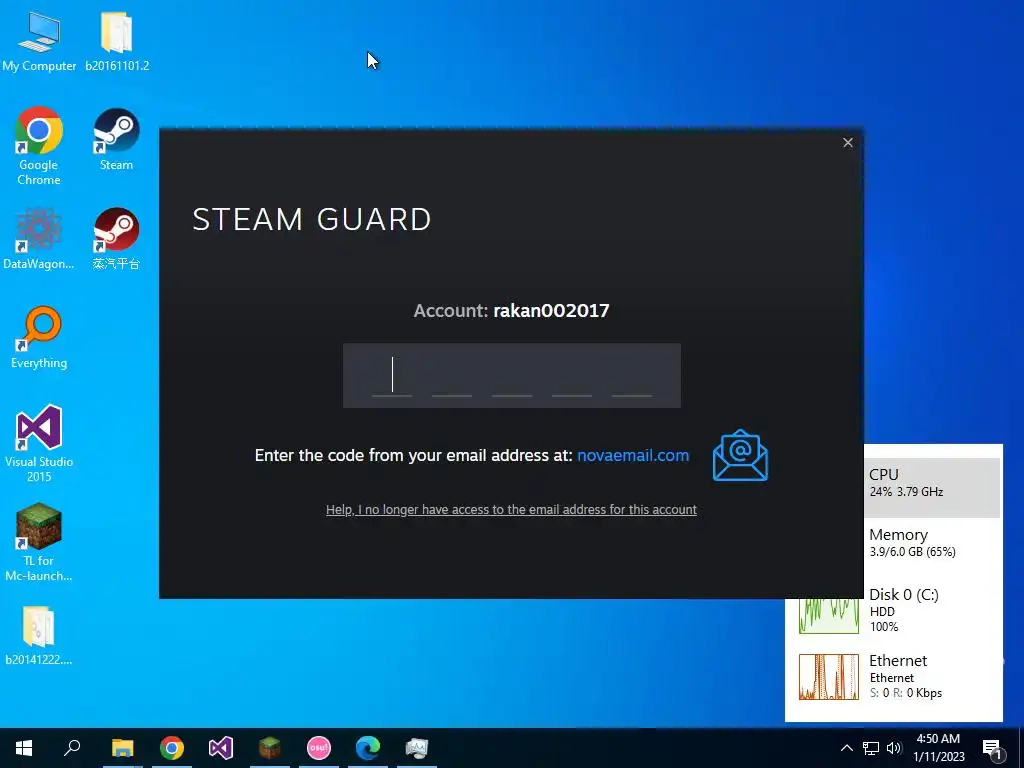The image size is (1024, 768).
Task: Switch to Chrome in the taskbar
Action: tap(172, 748)
